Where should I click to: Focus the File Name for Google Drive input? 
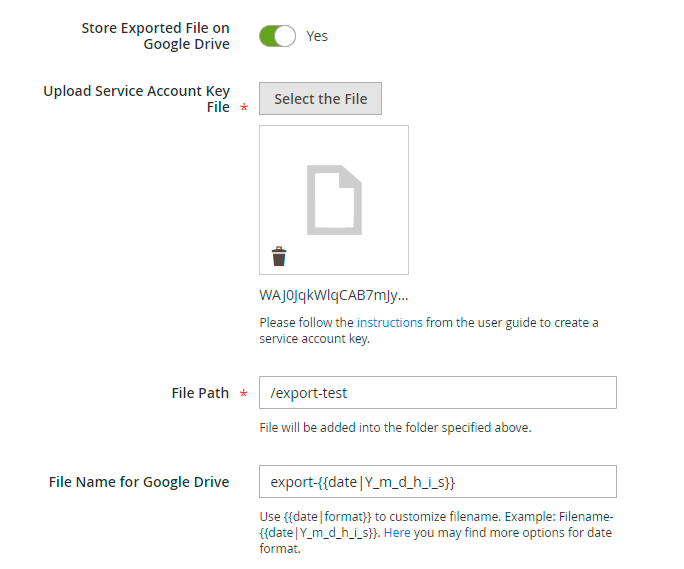pyautogui.click(x=437, y=482)
